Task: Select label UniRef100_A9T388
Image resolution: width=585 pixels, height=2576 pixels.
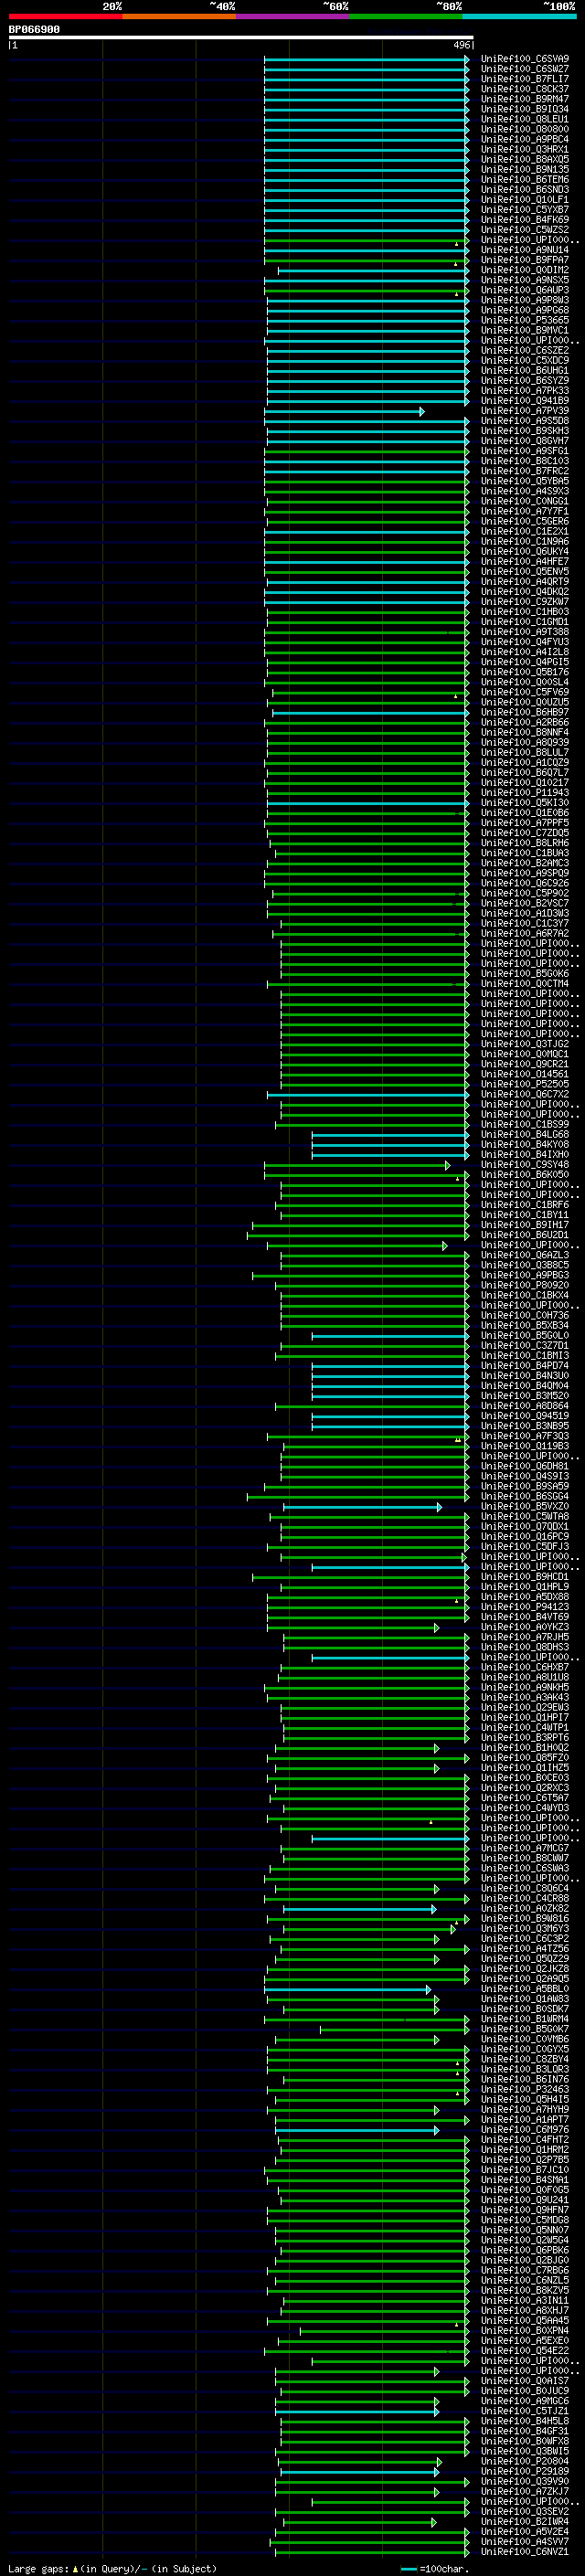Action: click(x=524, y=632)
